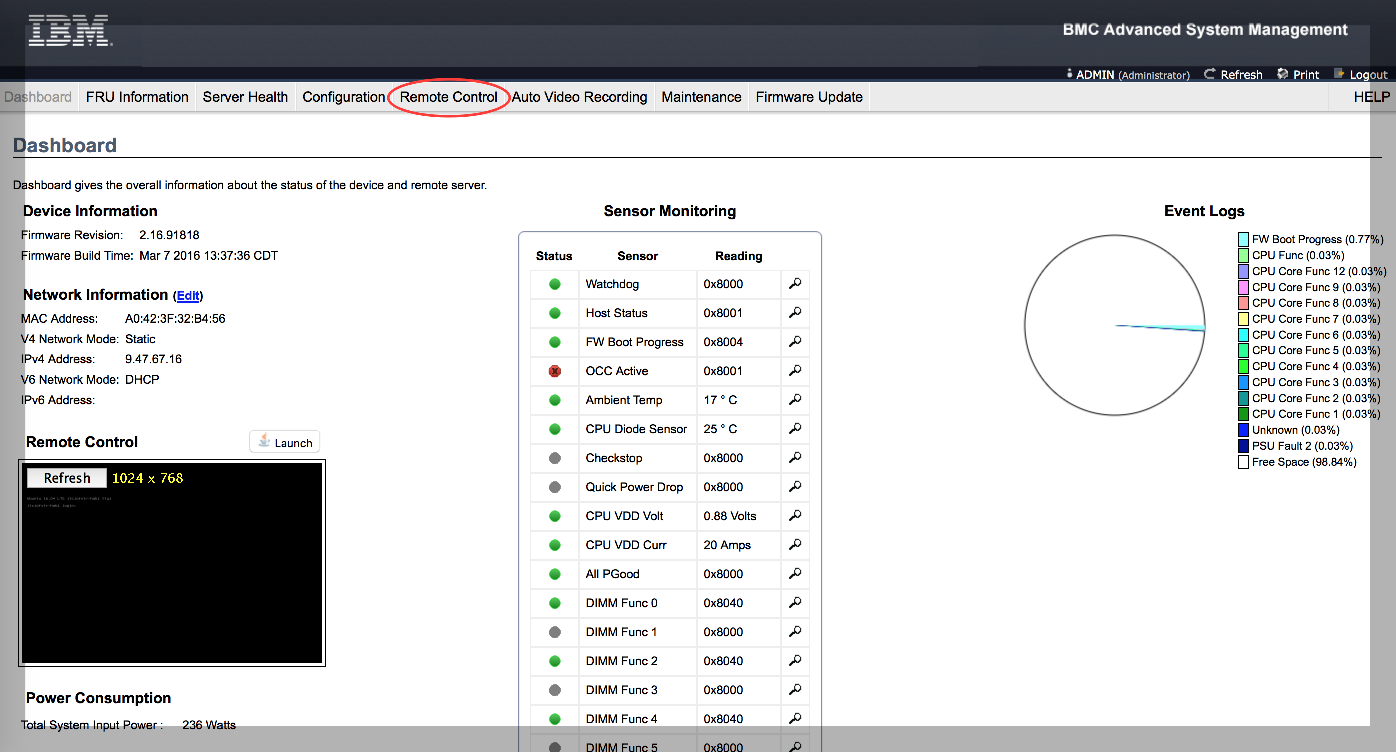Inspect Ambient Temp sensor via magnifier
The width and height of the screenshot is (1396, 752).
[795, 400]
